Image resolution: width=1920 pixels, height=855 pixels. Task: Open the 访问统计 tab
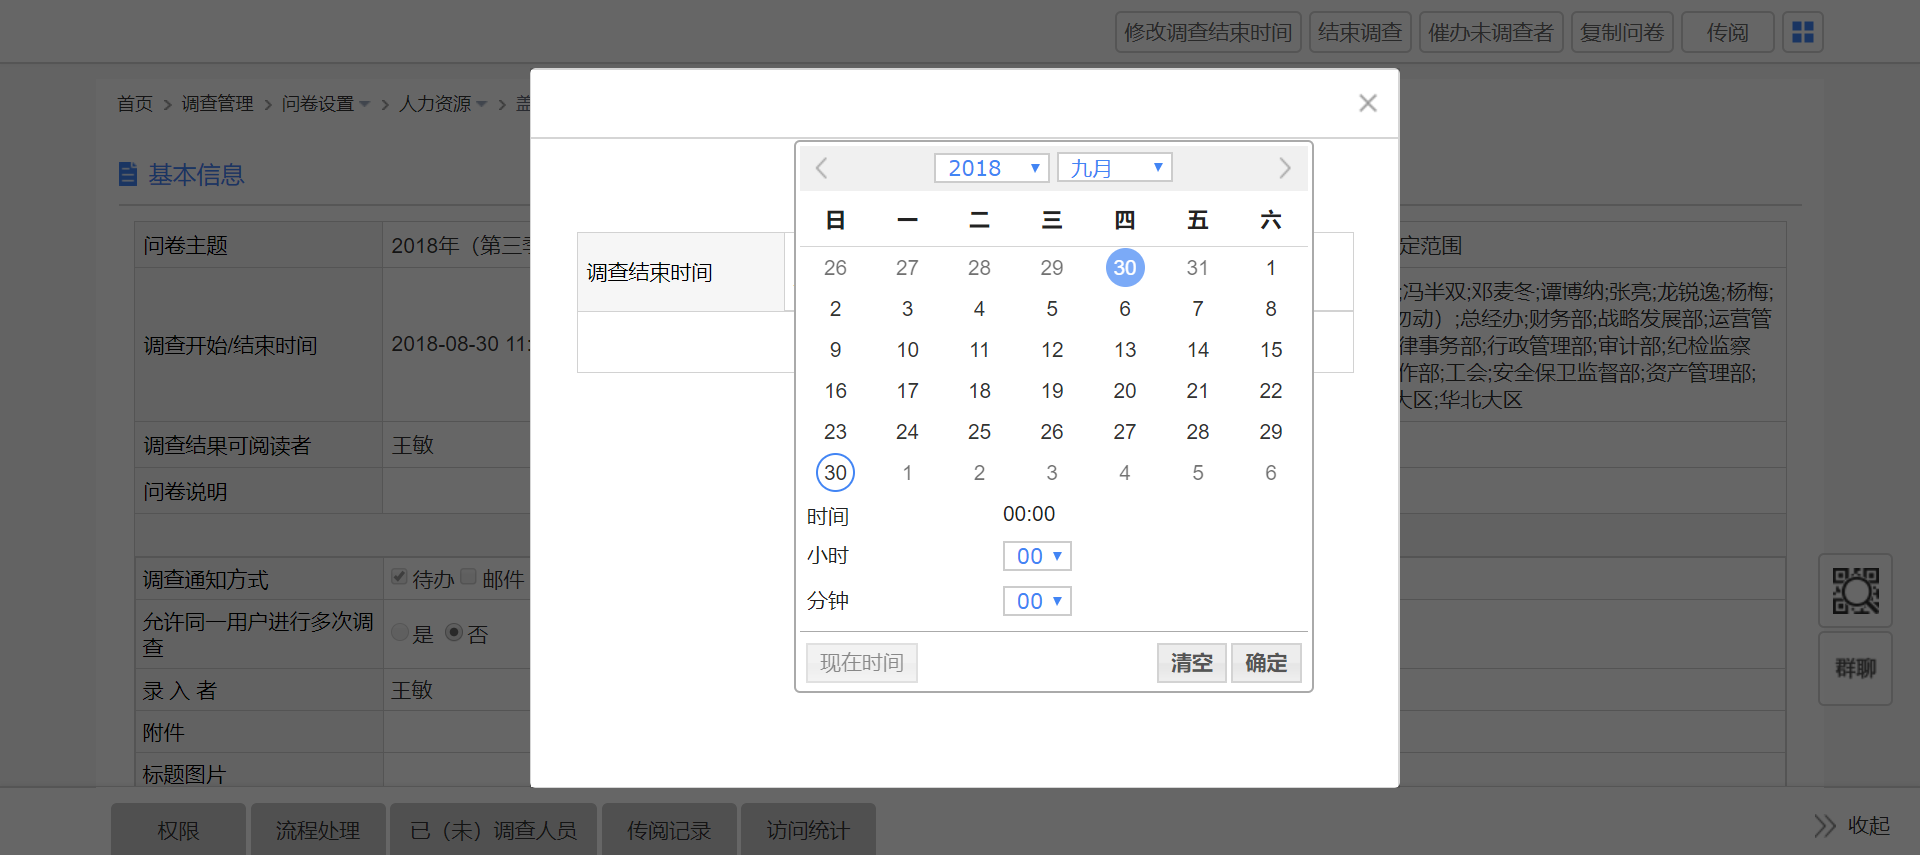[808, 830]
